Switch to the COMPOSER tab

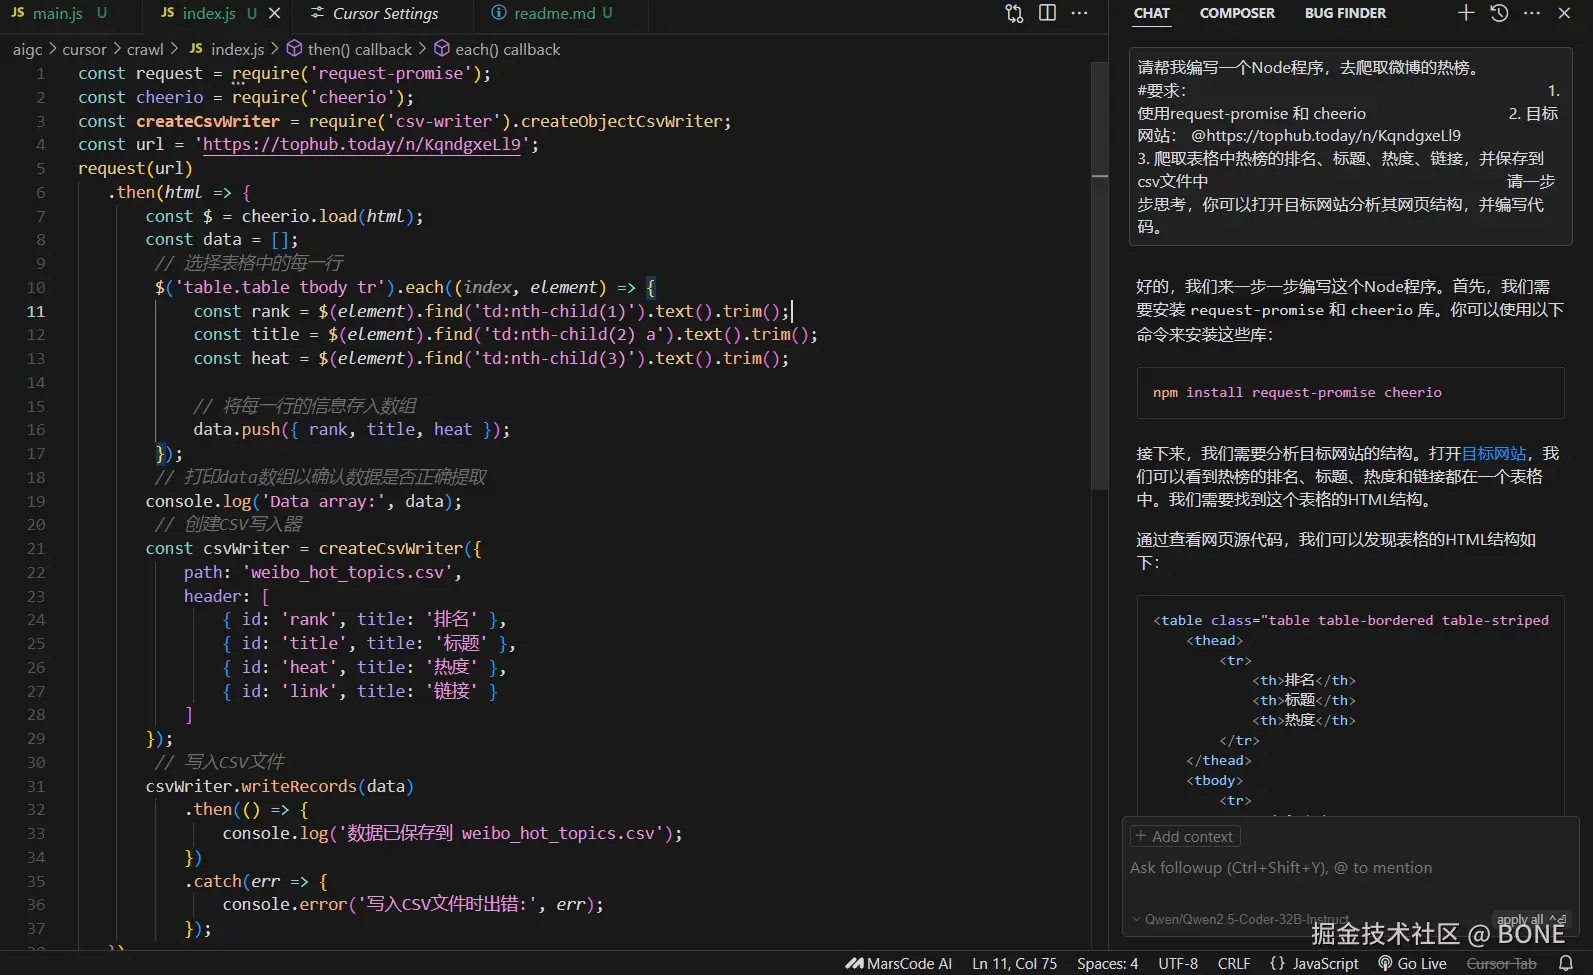(x=1237, y=13)
